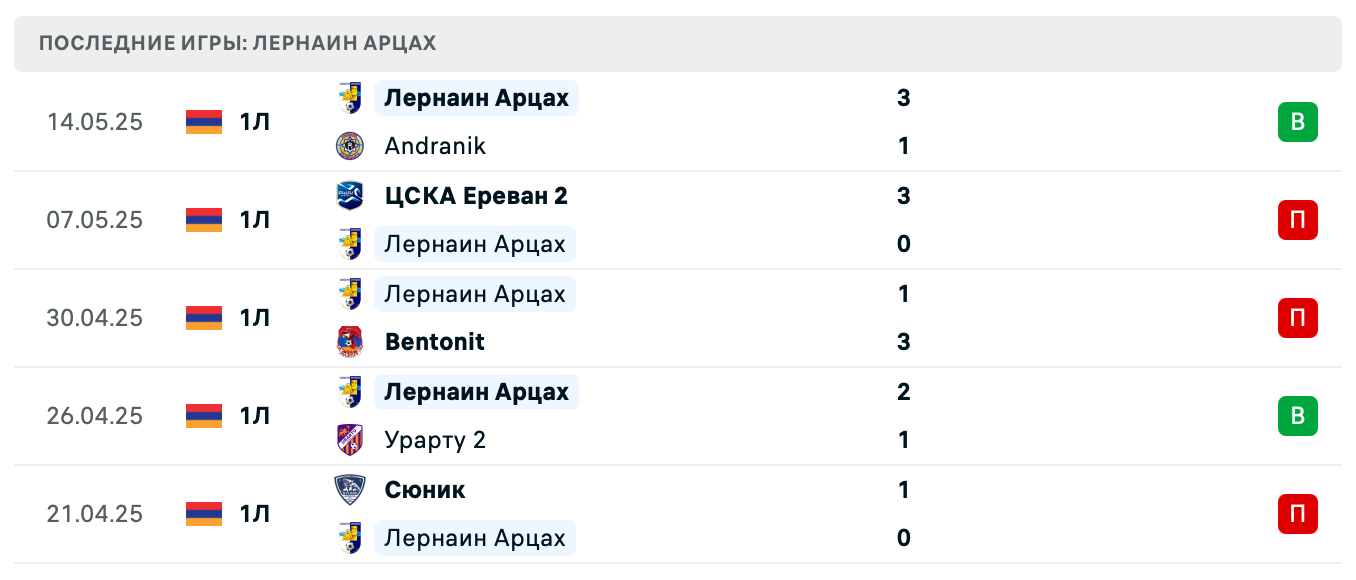The height and width of the screenshot is (580, 1356).
Task: Click the Bentonit team name
Action: click(x=434, y=341)
